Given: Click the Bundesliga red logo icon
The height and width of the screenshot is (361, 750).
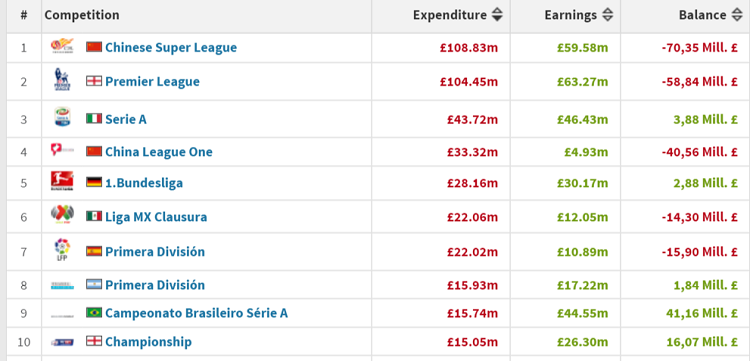Looking at the screenshot, I should pos(62,181).
